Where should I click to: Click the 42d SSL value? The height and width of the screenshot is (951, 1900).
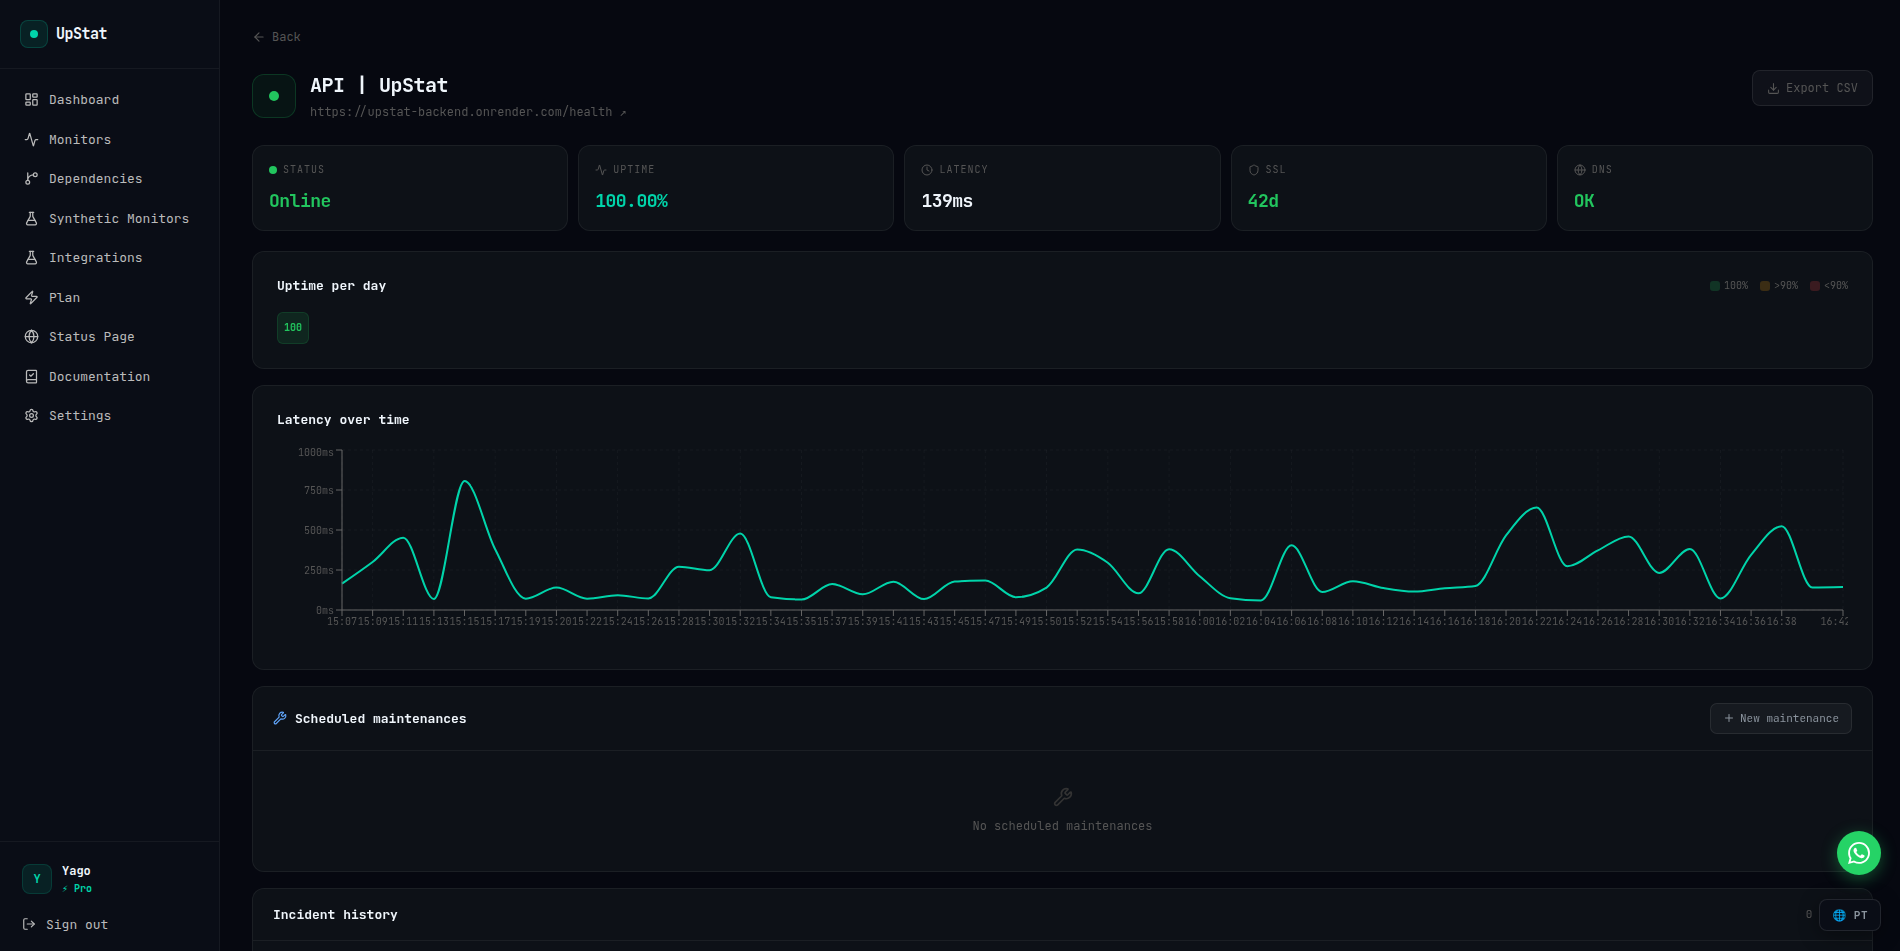pyautogui.click(x=1263, y=201)
